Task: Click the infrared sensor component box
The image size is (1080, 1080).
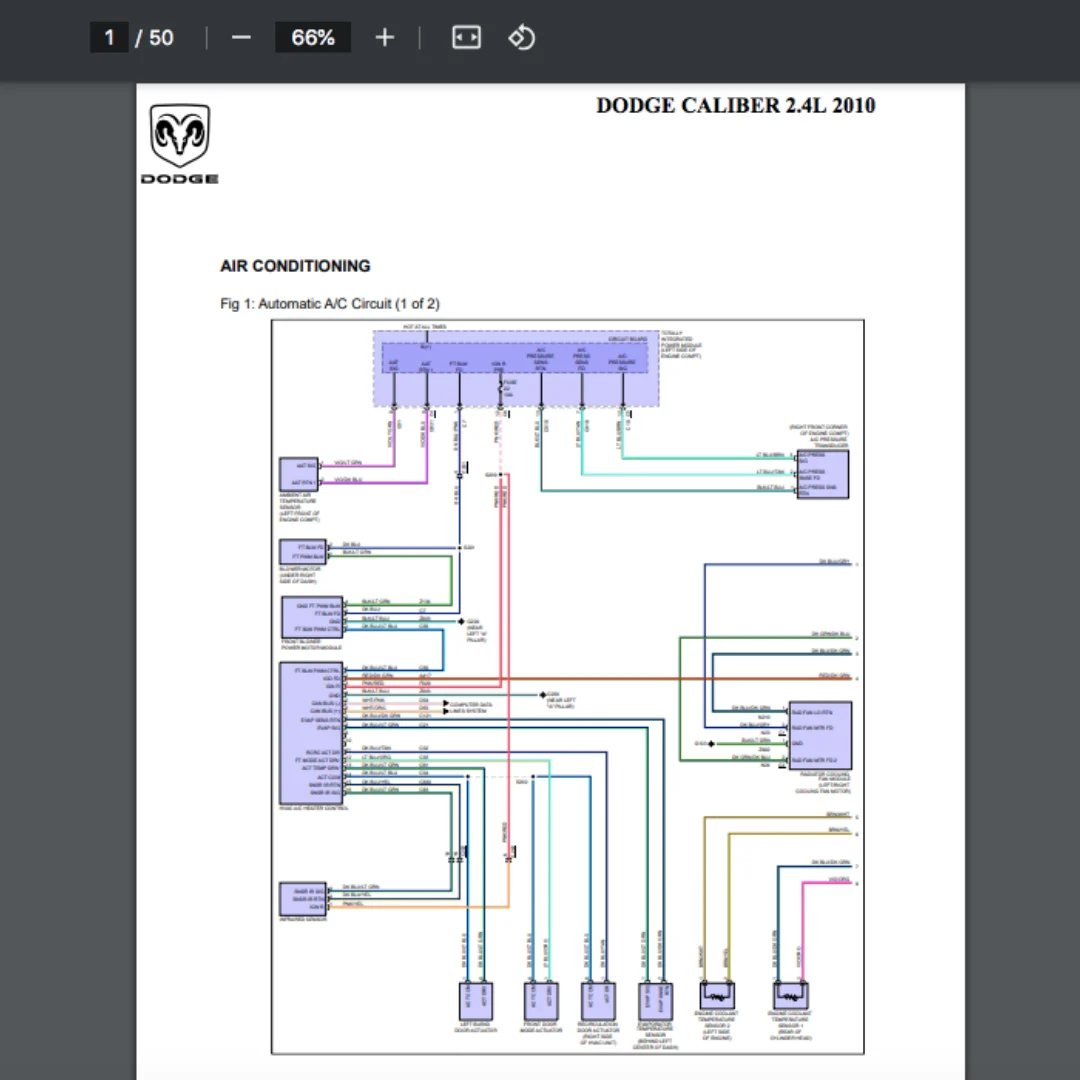Action: tap(302, 898)
